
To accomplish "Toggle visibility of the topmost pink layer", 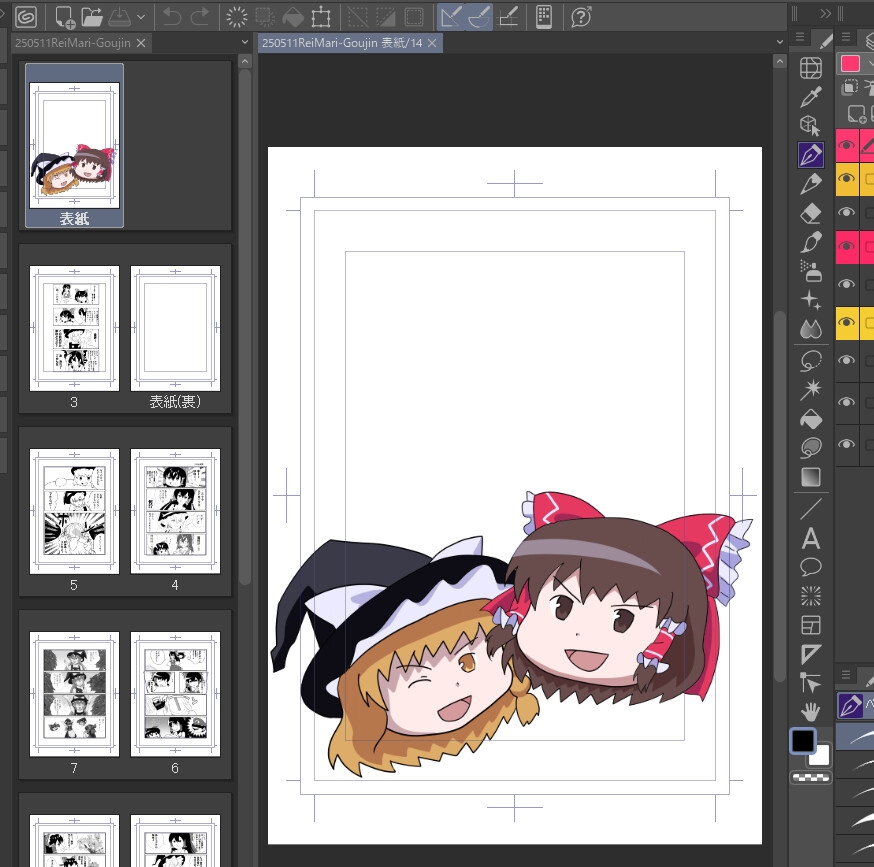I will coord(847,146).
